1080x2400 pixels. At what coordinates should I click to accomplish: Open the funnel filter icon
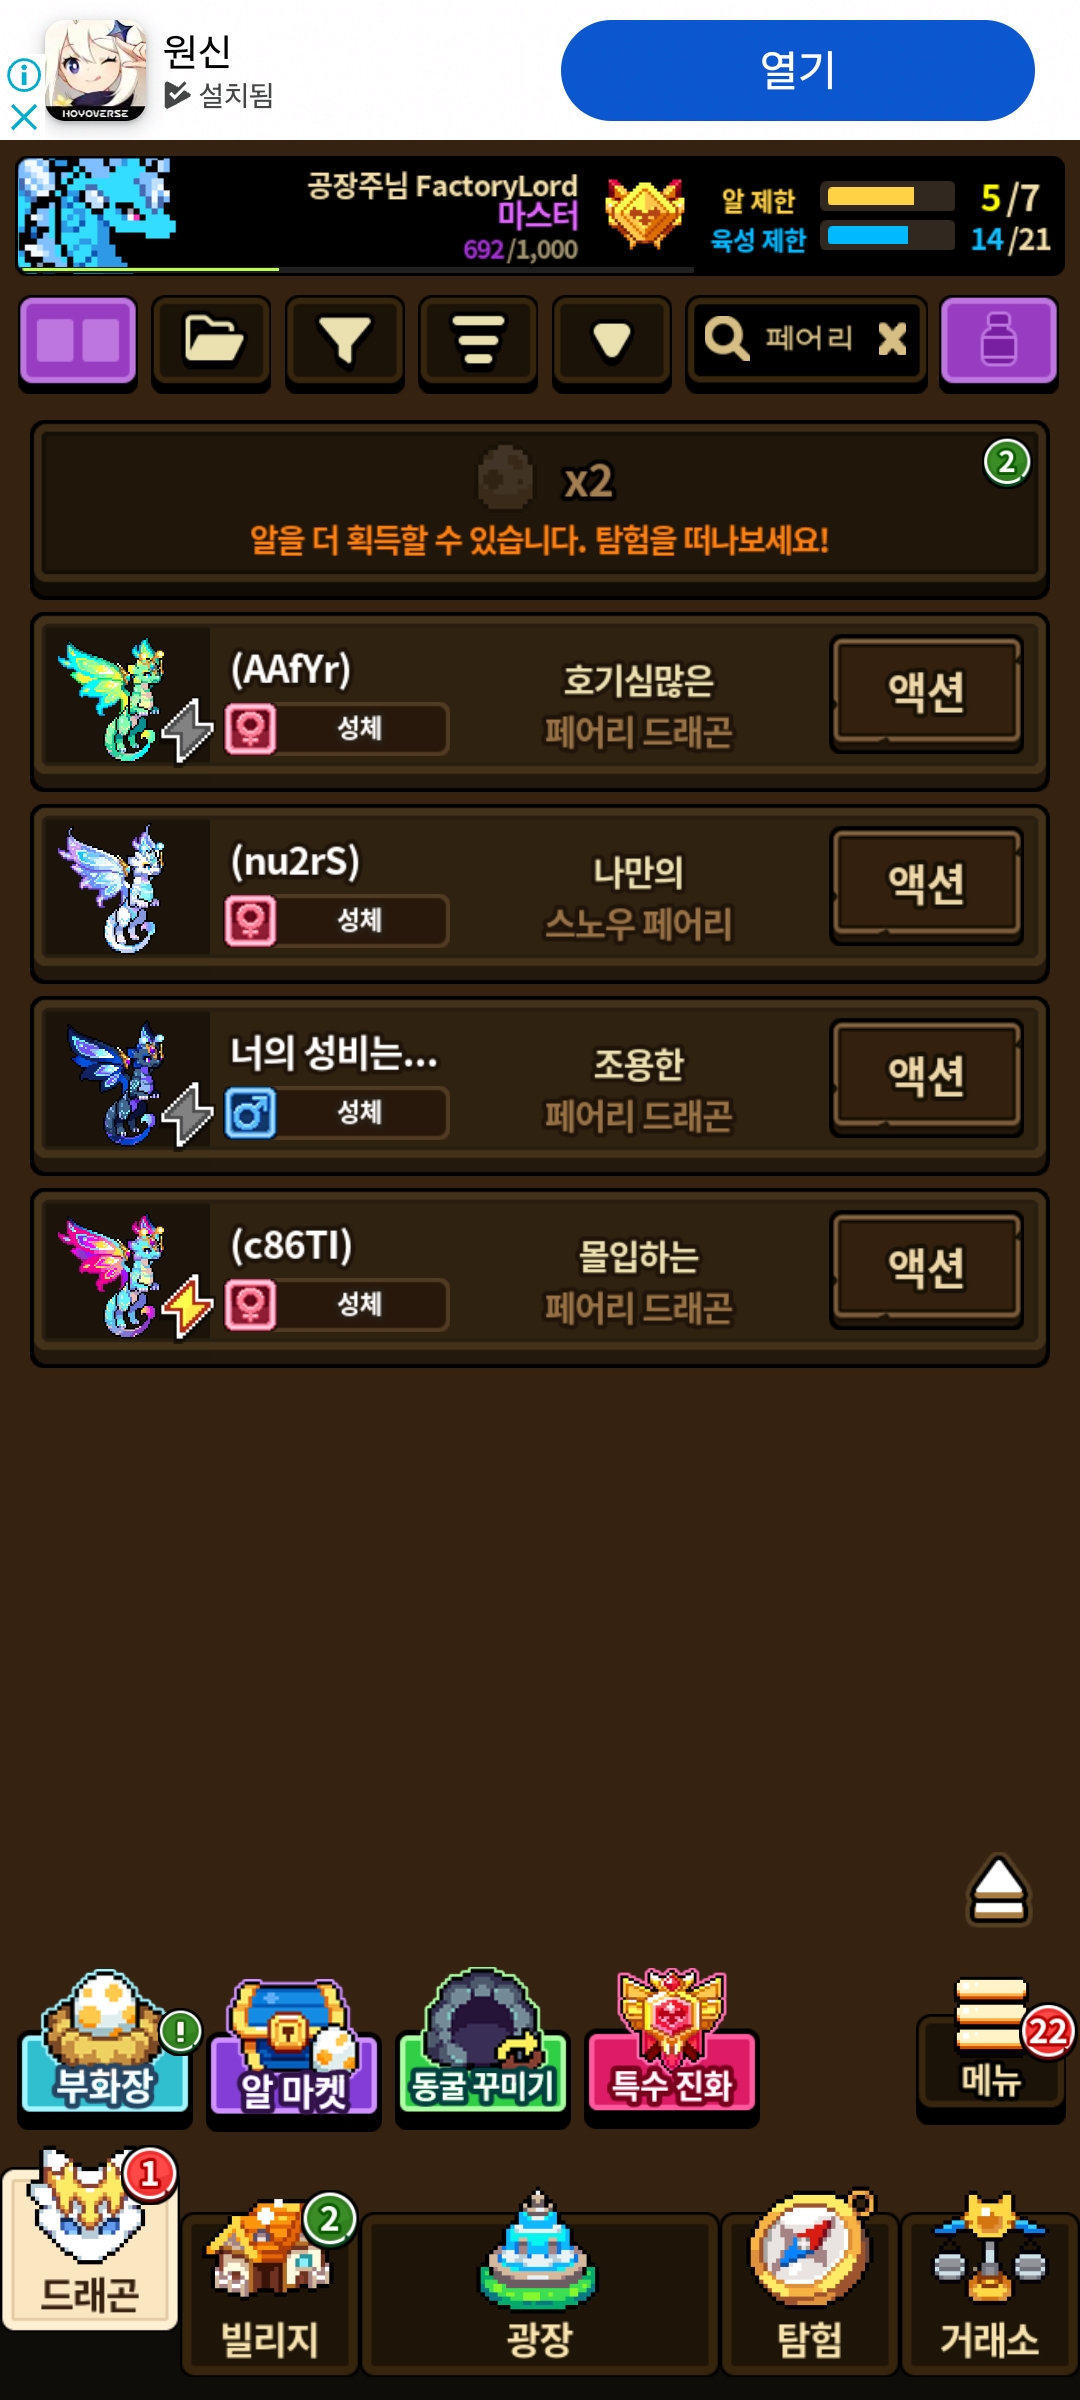[345, 341]
